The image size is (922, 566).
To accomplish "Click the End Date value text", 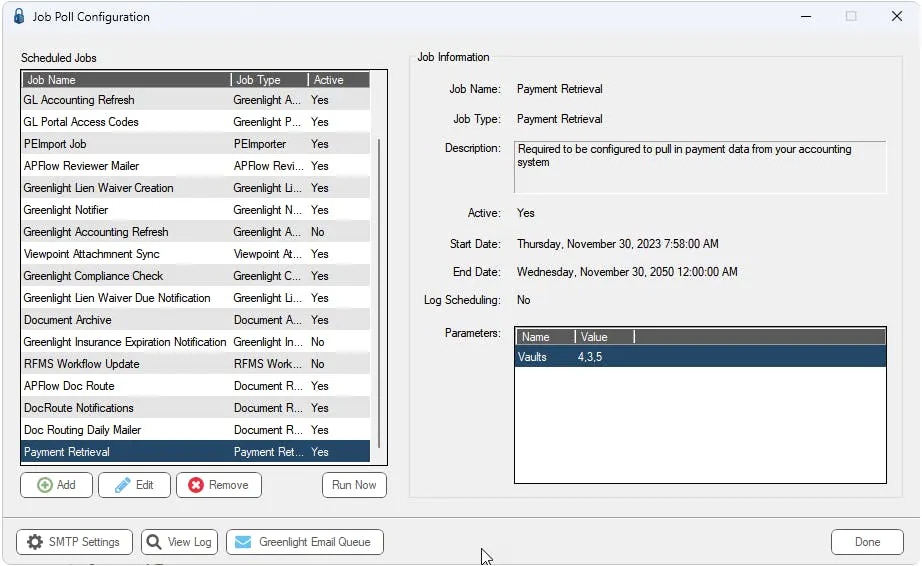I will [x=627, y=272].
